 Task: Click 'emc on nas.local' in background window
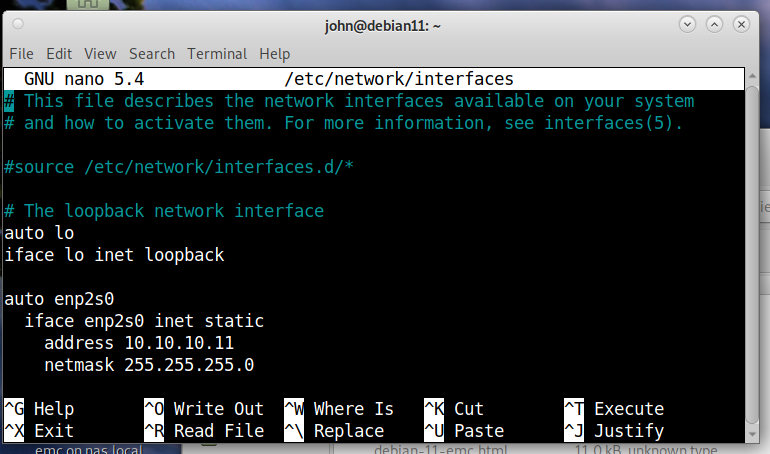[88, 449]
